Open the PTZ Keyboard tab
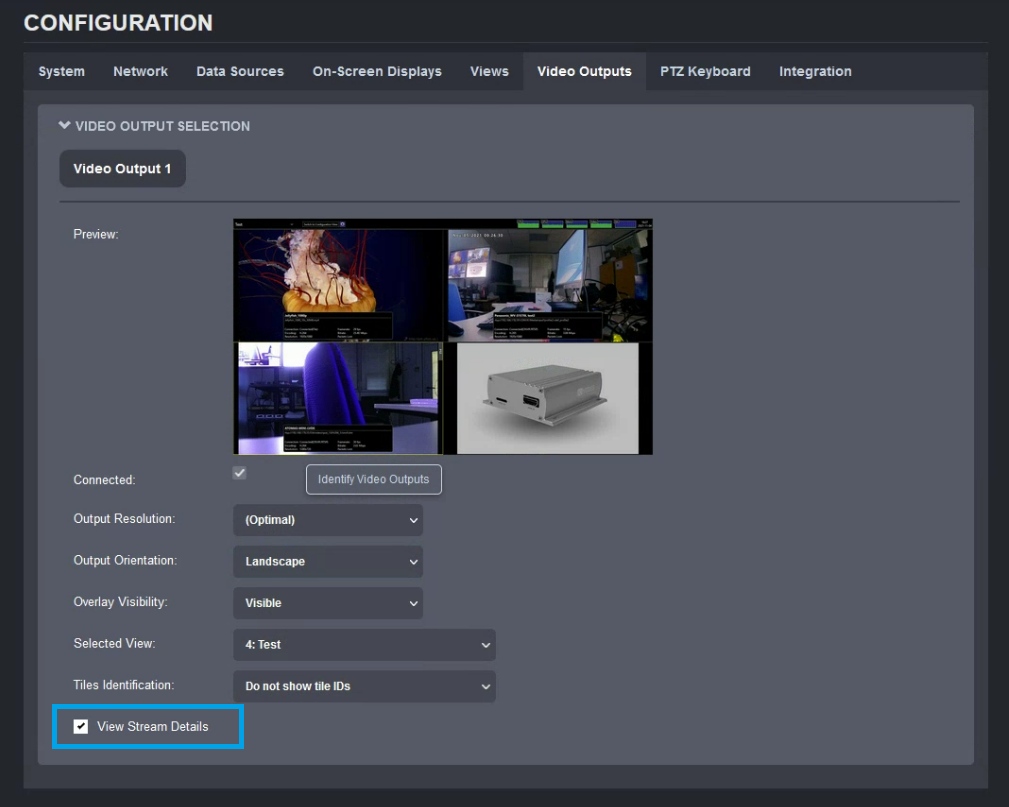 click(x=705, y=71)
